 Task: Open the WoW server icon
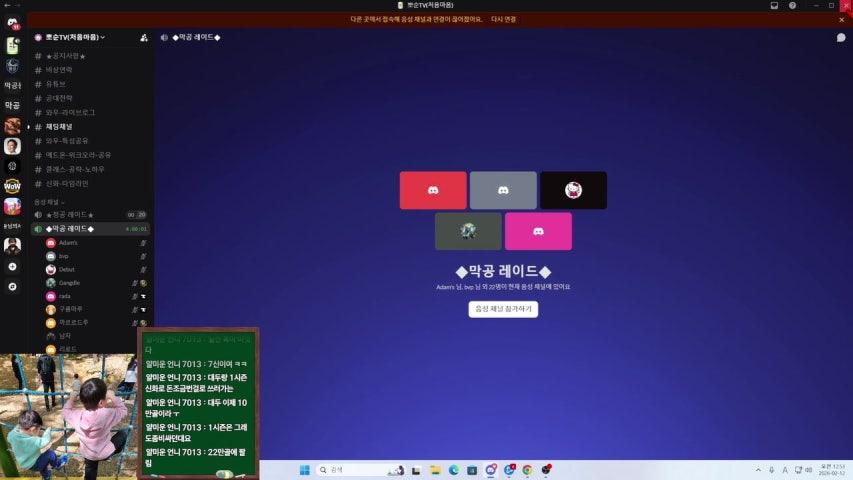[12, 186]
